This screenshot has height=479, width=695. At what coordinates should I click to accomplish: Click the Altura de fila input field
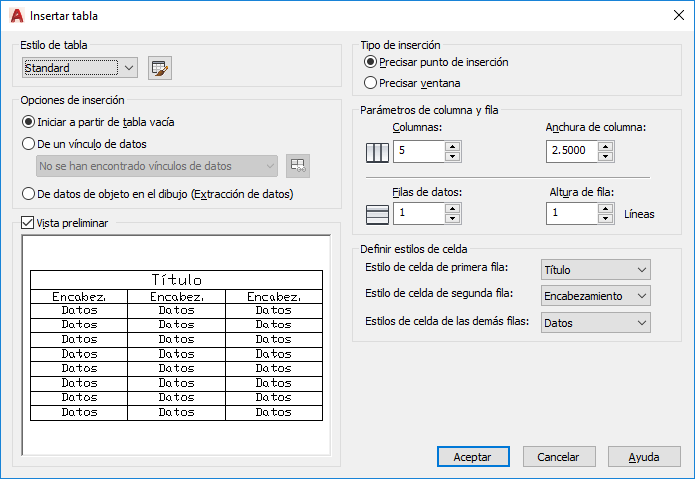(x=572, y=214)
